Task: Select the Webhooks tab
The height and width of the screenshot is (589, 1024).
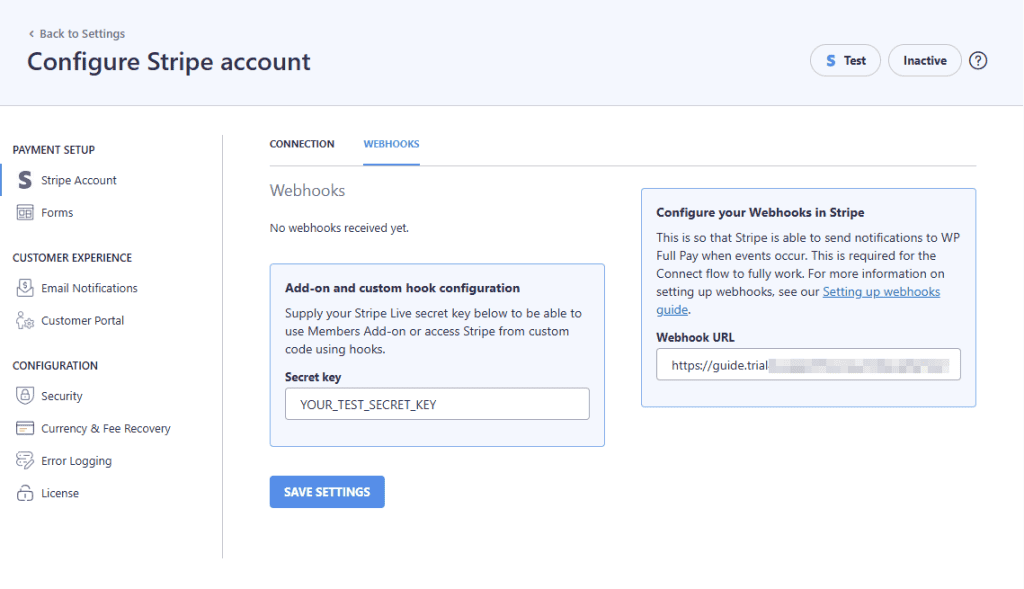Action: coord(390,144)
